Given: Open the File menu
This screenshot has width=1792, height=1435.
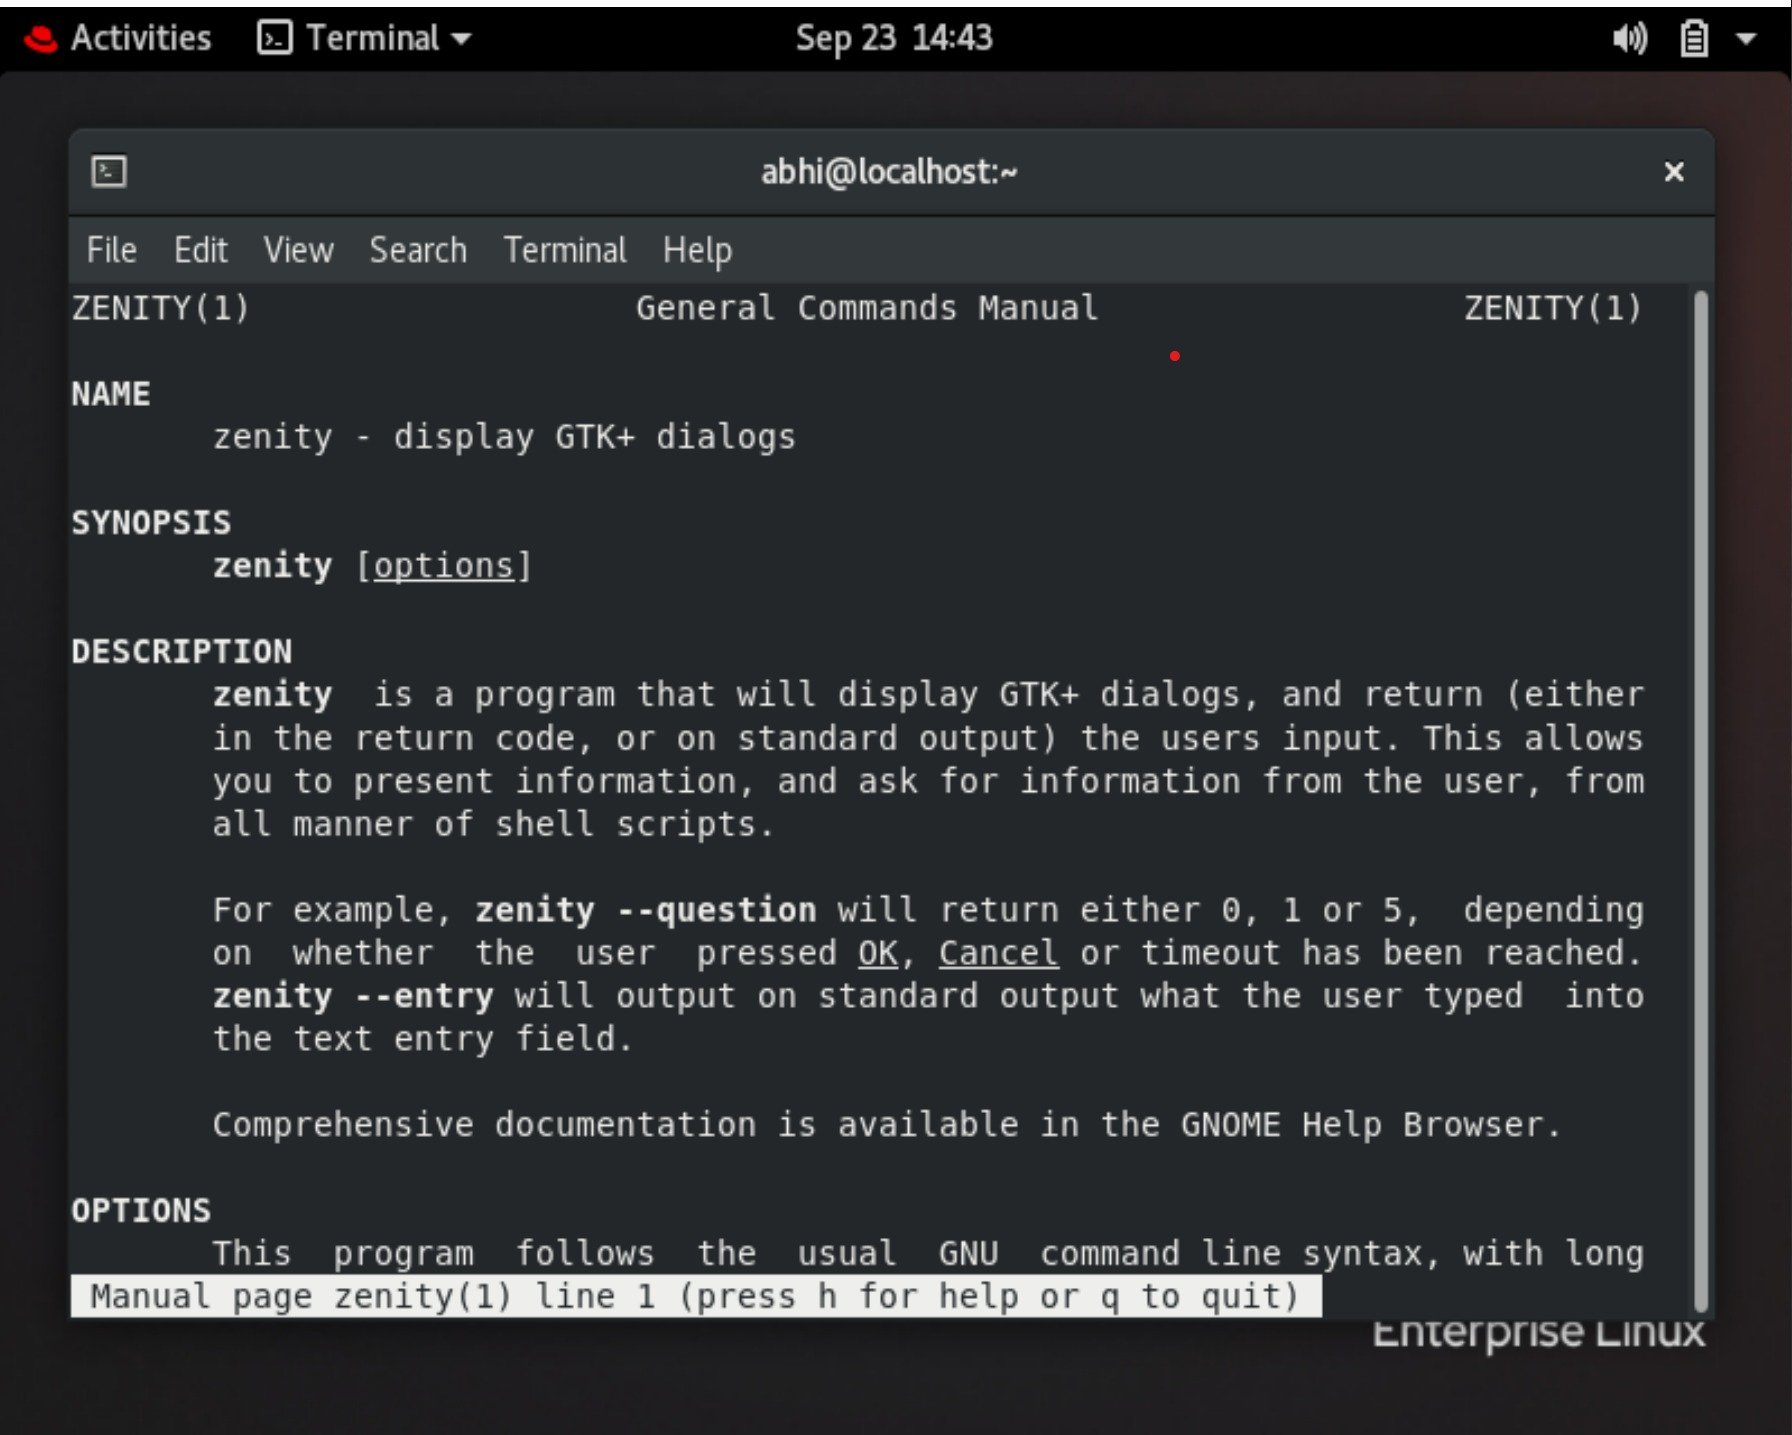Looking at the screenshot, I should click(111, 250).
